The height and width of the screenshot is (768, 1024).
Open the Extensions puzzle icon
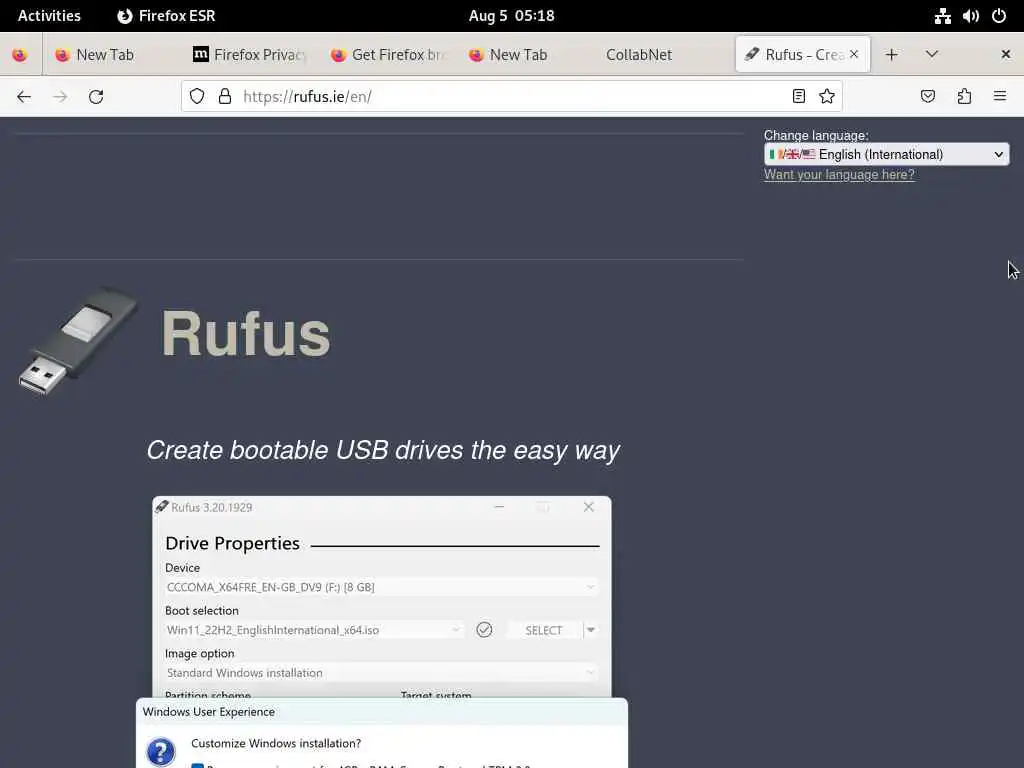click(964, 97)
